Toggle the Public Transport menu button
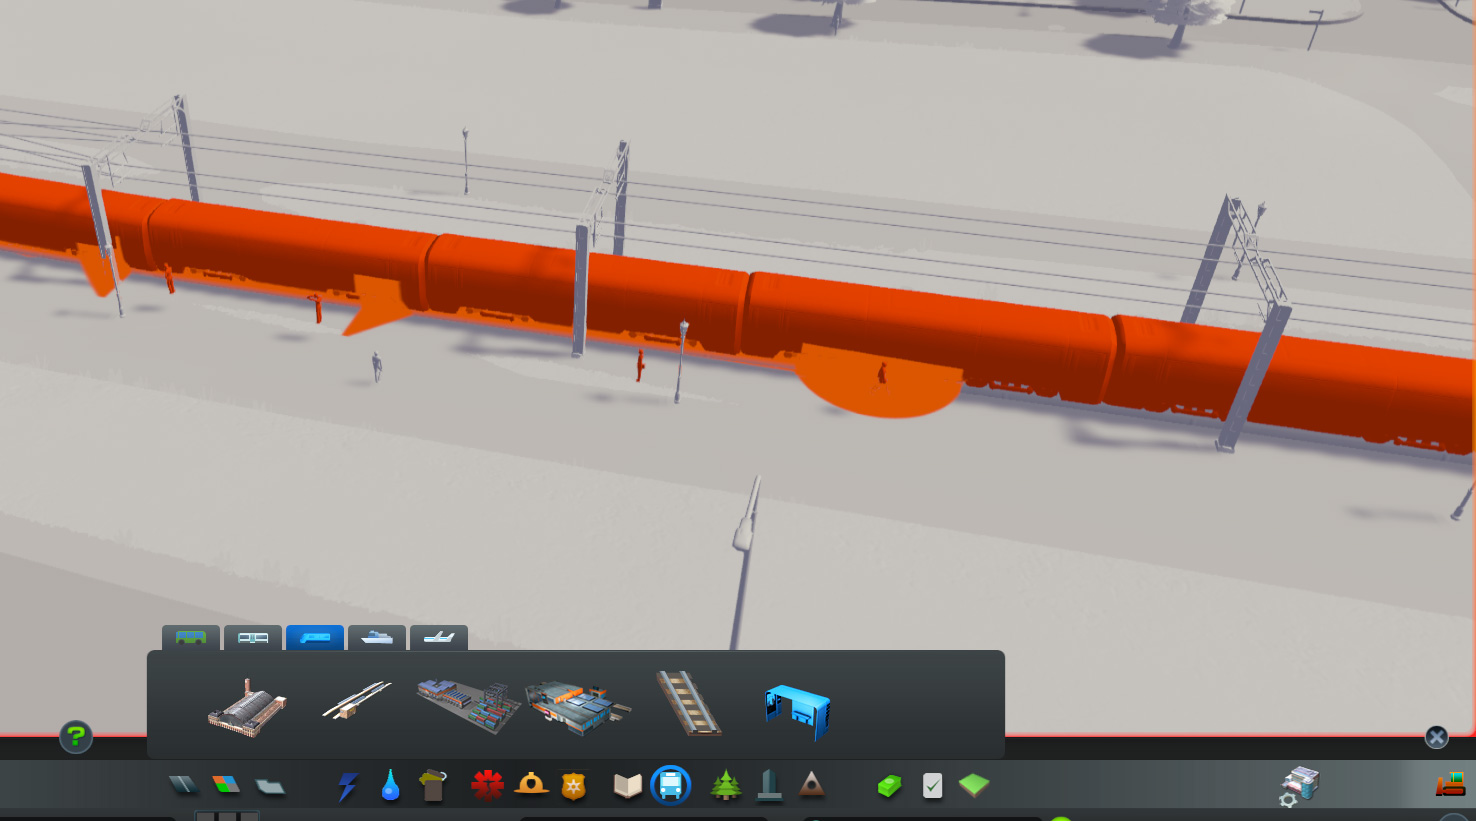The width and height of the screenshot is (1476, 821). (x=671, y=786)
